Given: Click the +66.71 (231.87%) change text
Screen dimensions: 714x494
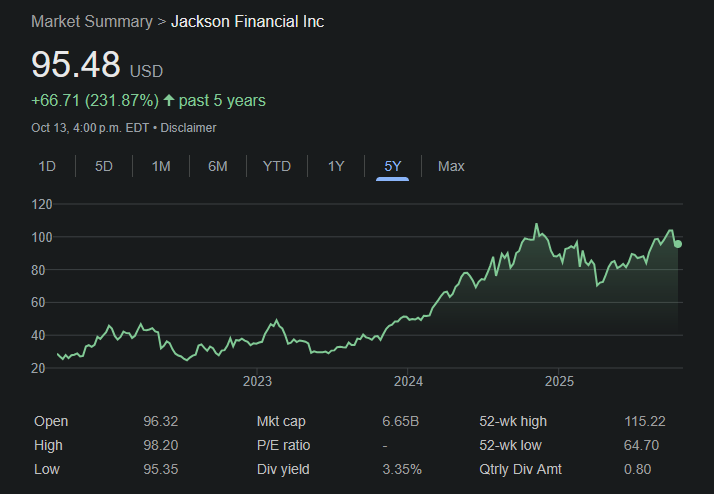Looking at the screenshot, I should [95, 100].
